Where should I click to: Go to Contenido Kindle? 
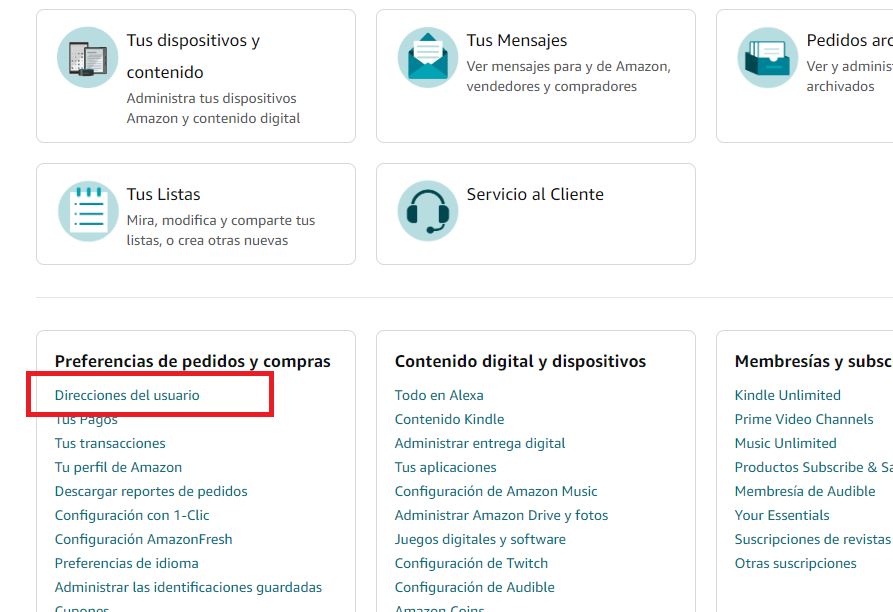(x=449, y=419)
